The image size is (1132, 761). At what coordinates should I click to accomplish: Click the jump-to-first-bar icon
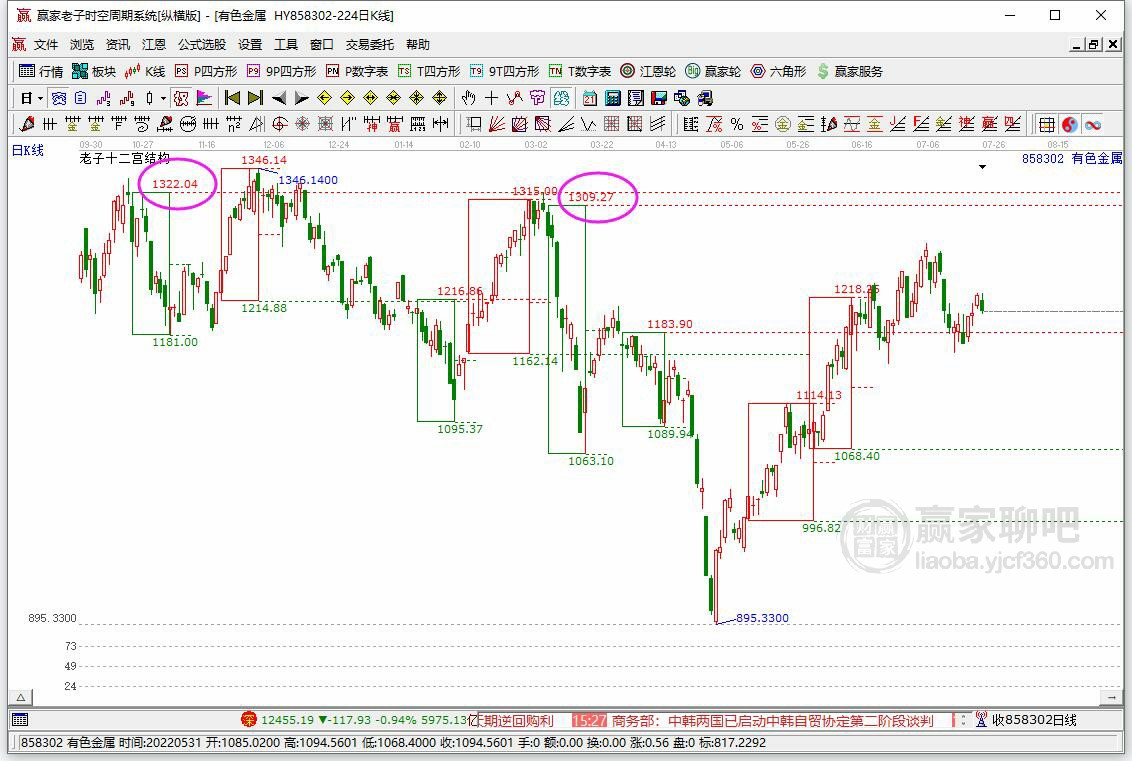(232, 98)
